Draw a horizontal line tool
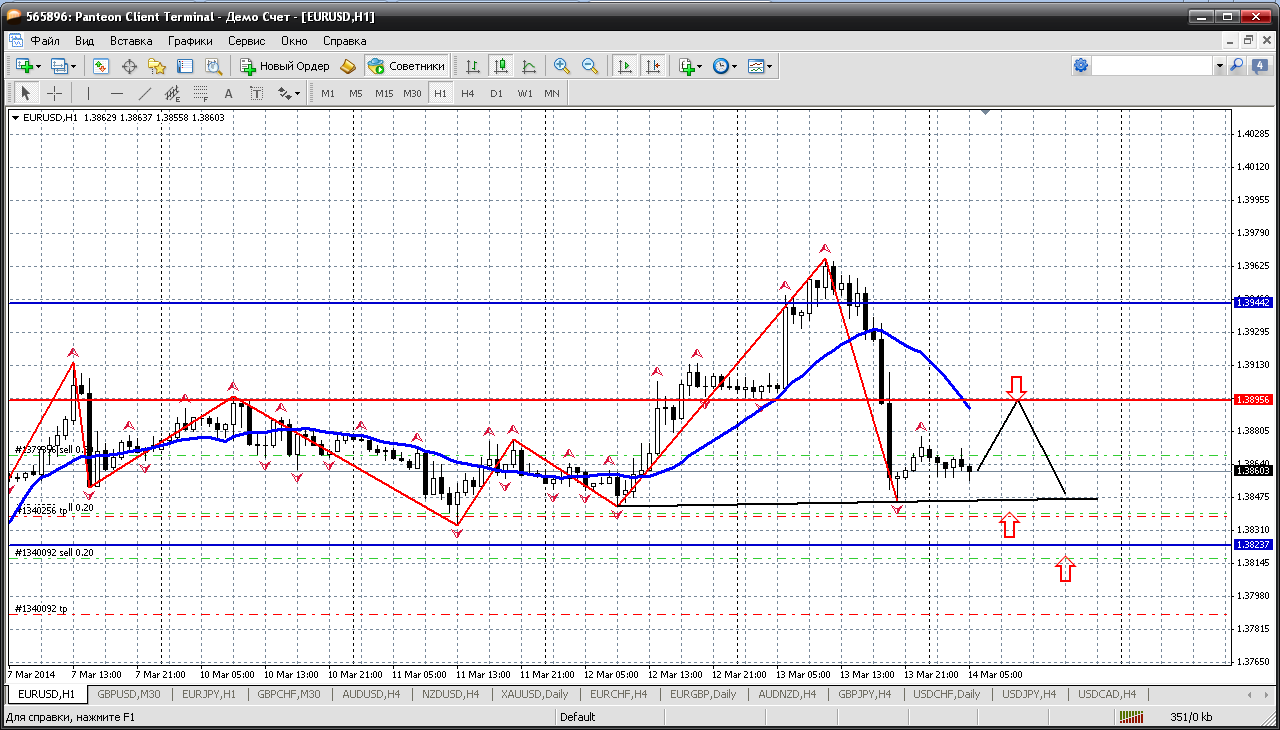Image resolution: width=1280 pixels, height=730 pixels. (117, 93)
